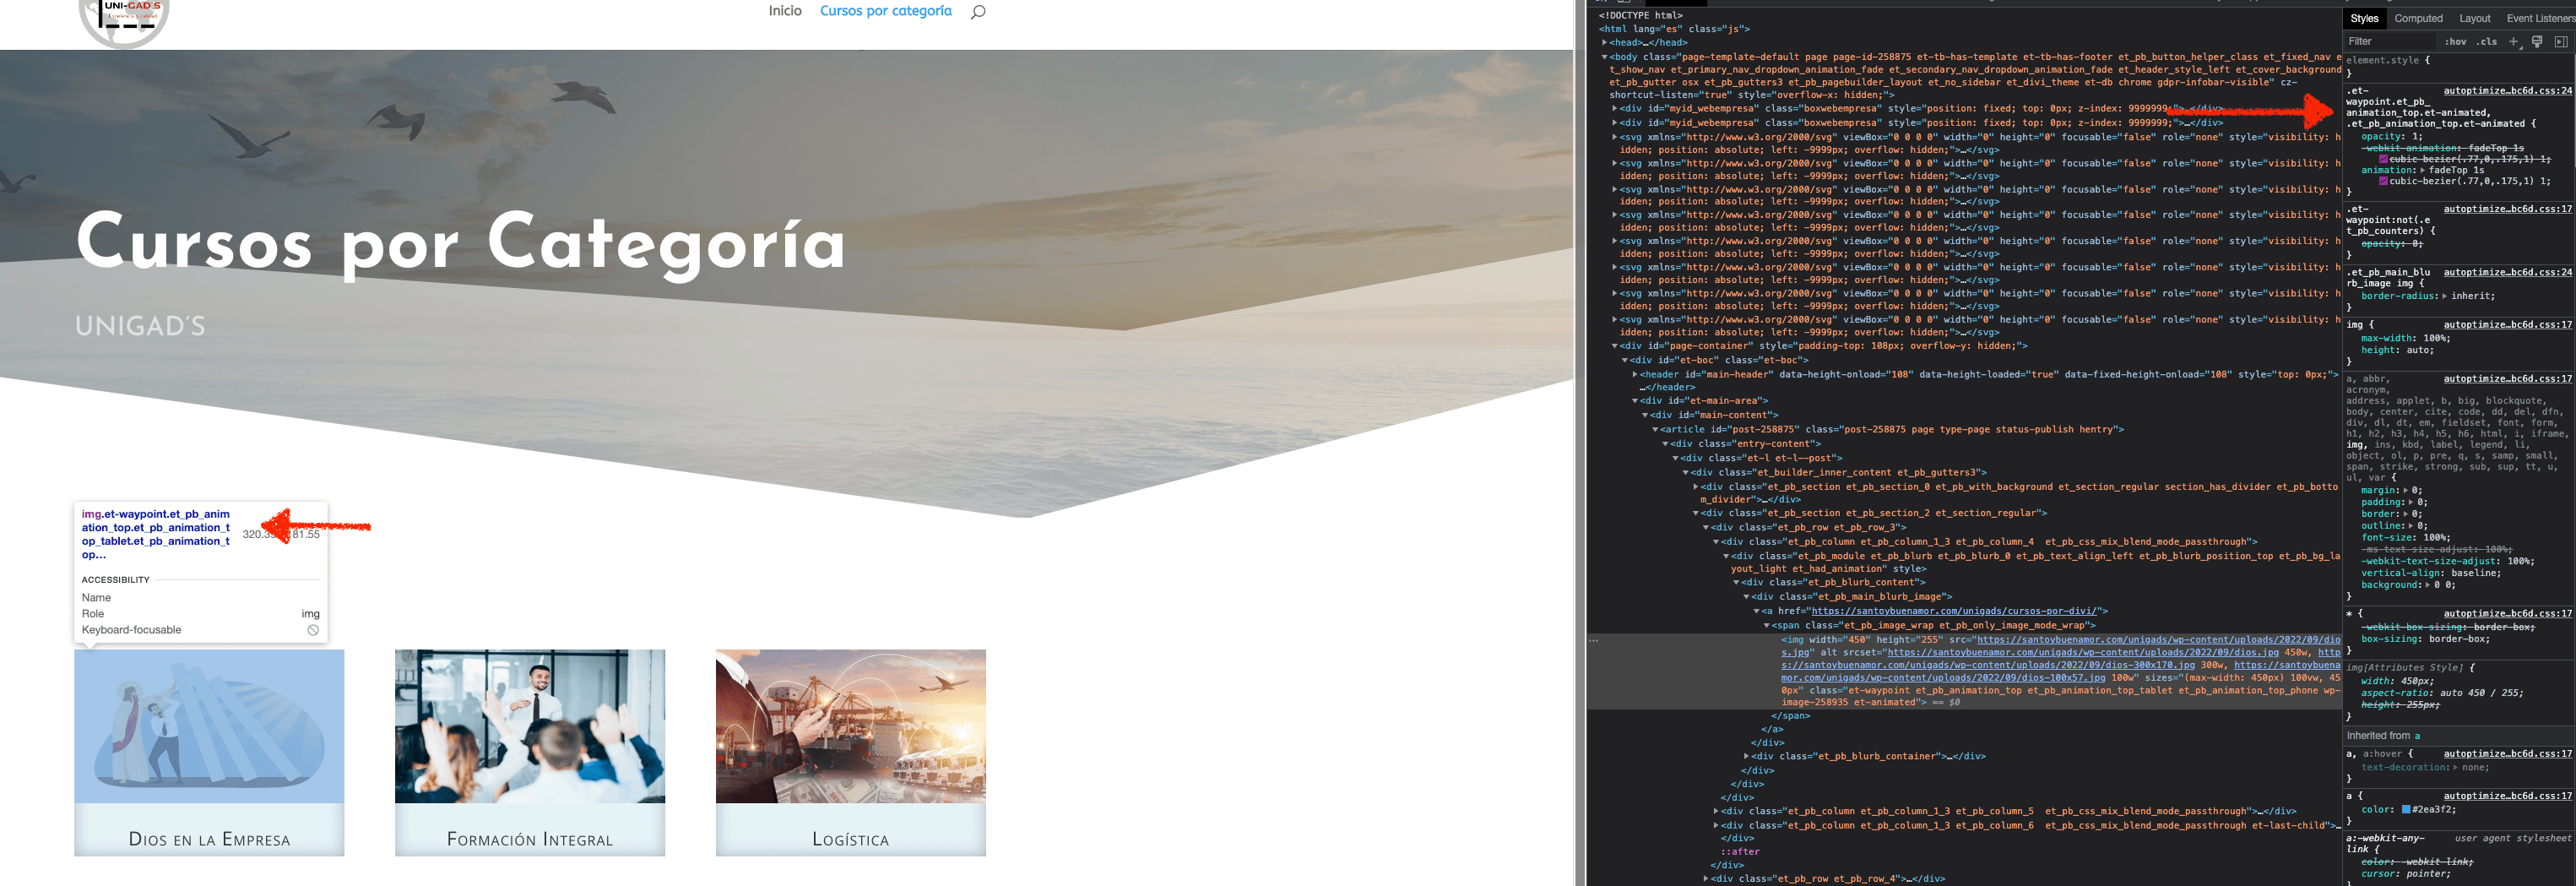Collapse the et_pb_image_wrap span node
The image size is (2576, 886).
(1766, 626)
